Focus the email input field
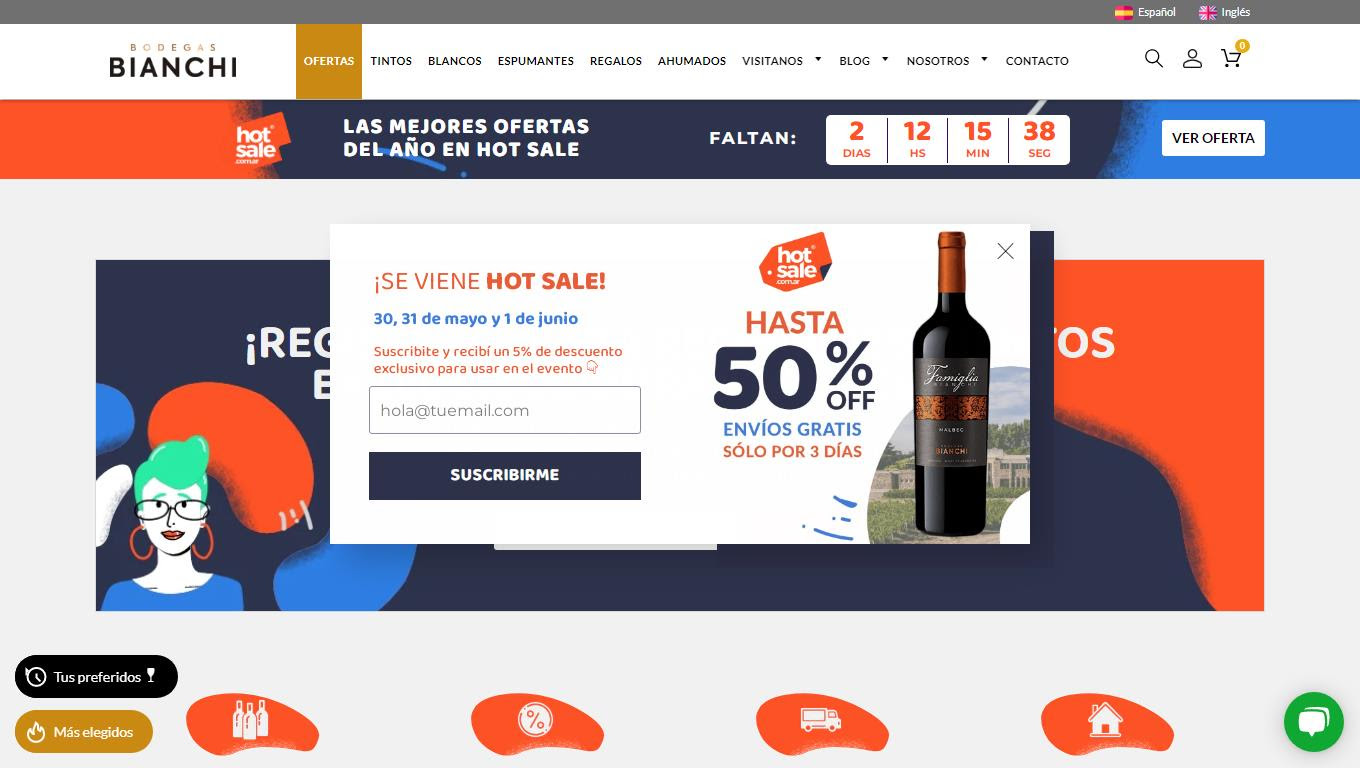 point(505,410)
